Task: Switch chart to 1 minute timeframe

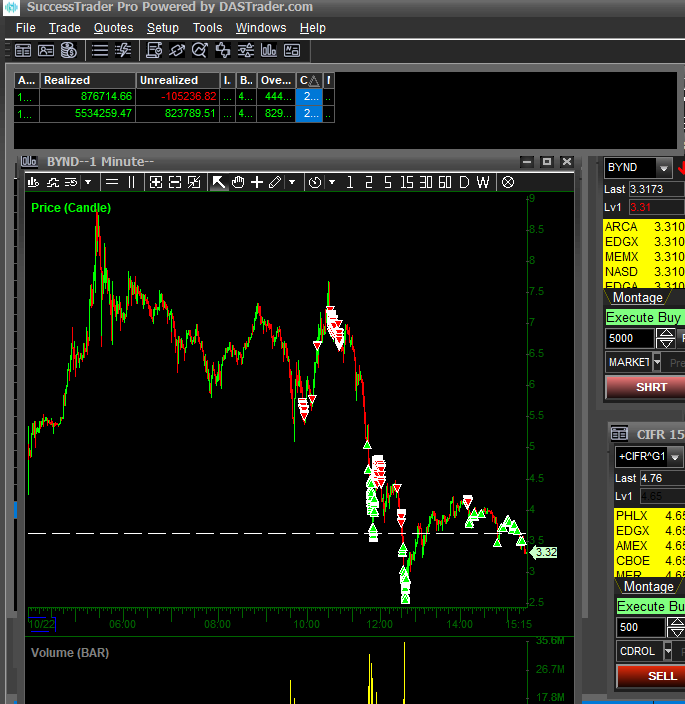Action: coord(350,182)
